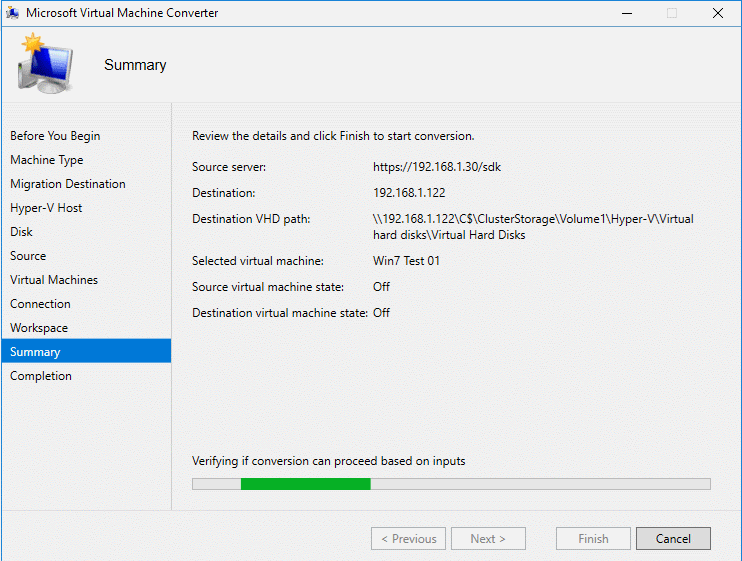Screen dimensions: 742x561
Task: Click the Summary page heading
Action: click(x=135, y=65)
